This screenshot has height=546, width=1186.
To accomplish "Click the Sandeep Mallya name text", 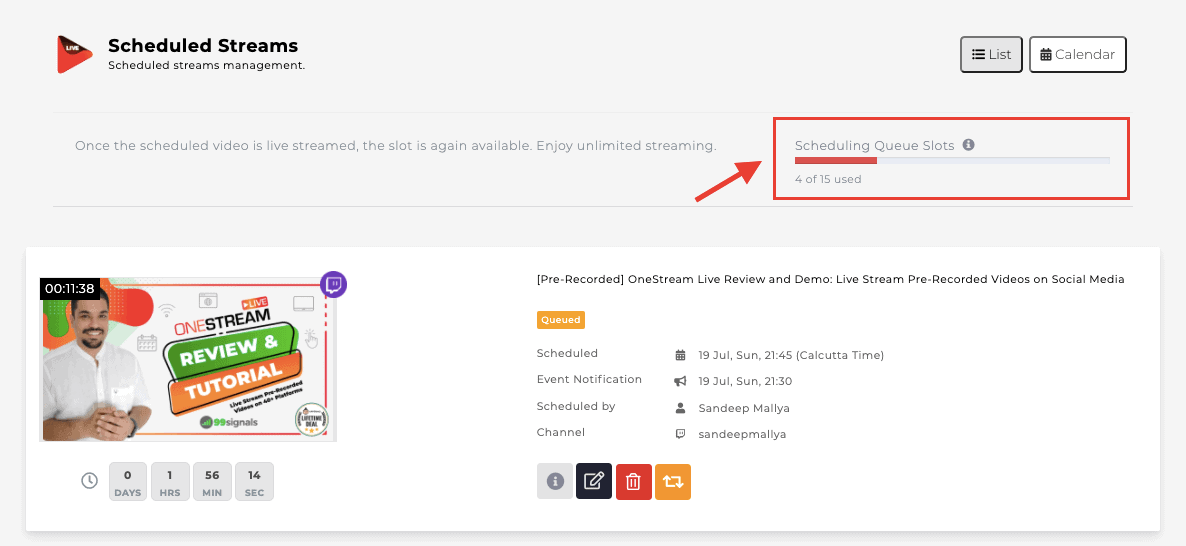I will [x=742, y=408].
